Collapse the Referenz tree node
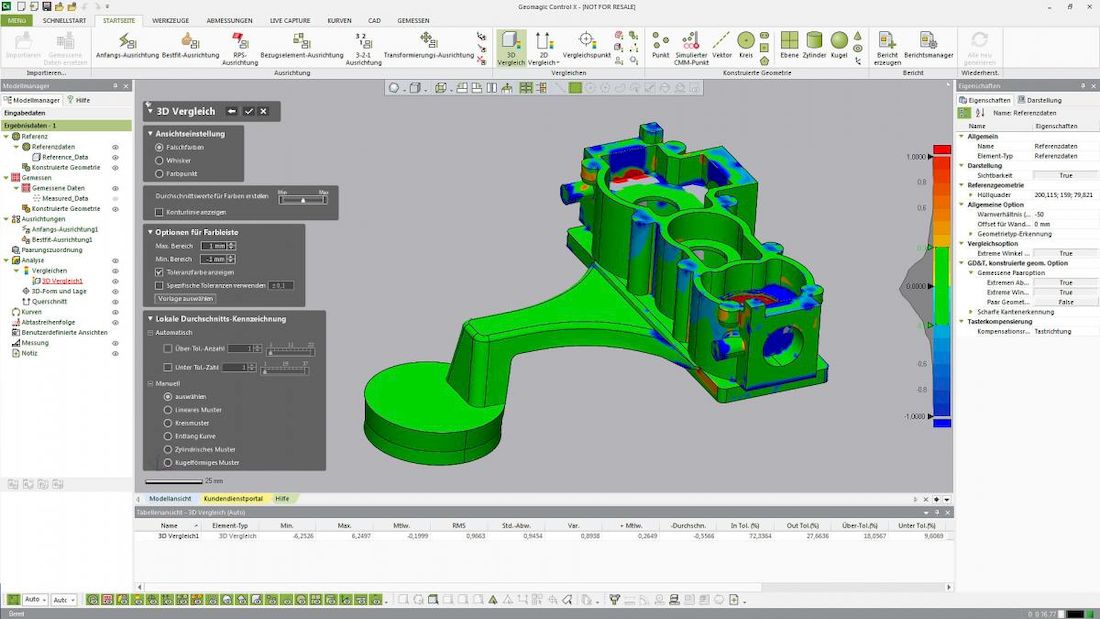The image size is (1100, 619). [6, 136]
